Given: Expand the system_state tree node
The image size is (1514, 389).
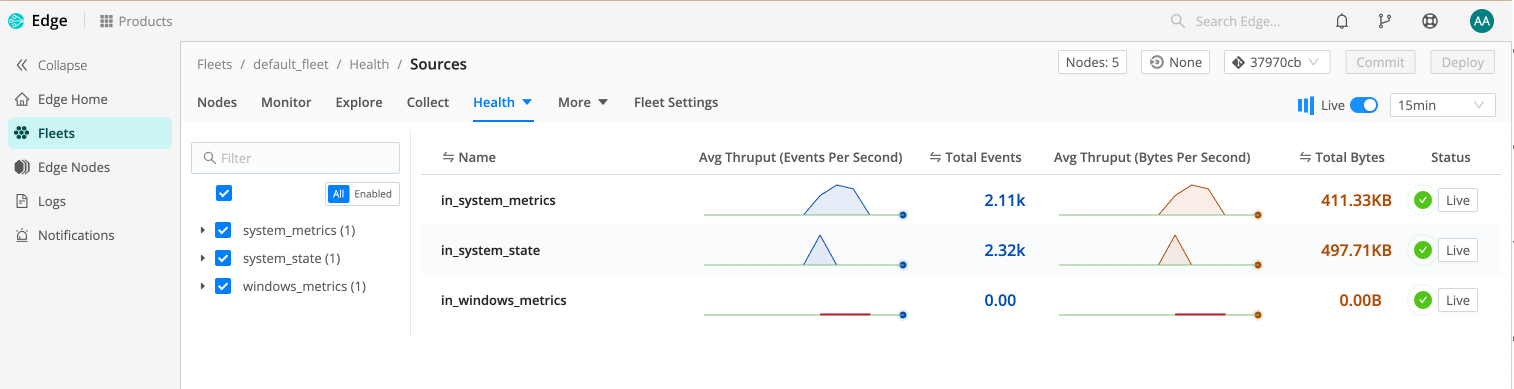Looking at the screenshot, I should 203,258.
